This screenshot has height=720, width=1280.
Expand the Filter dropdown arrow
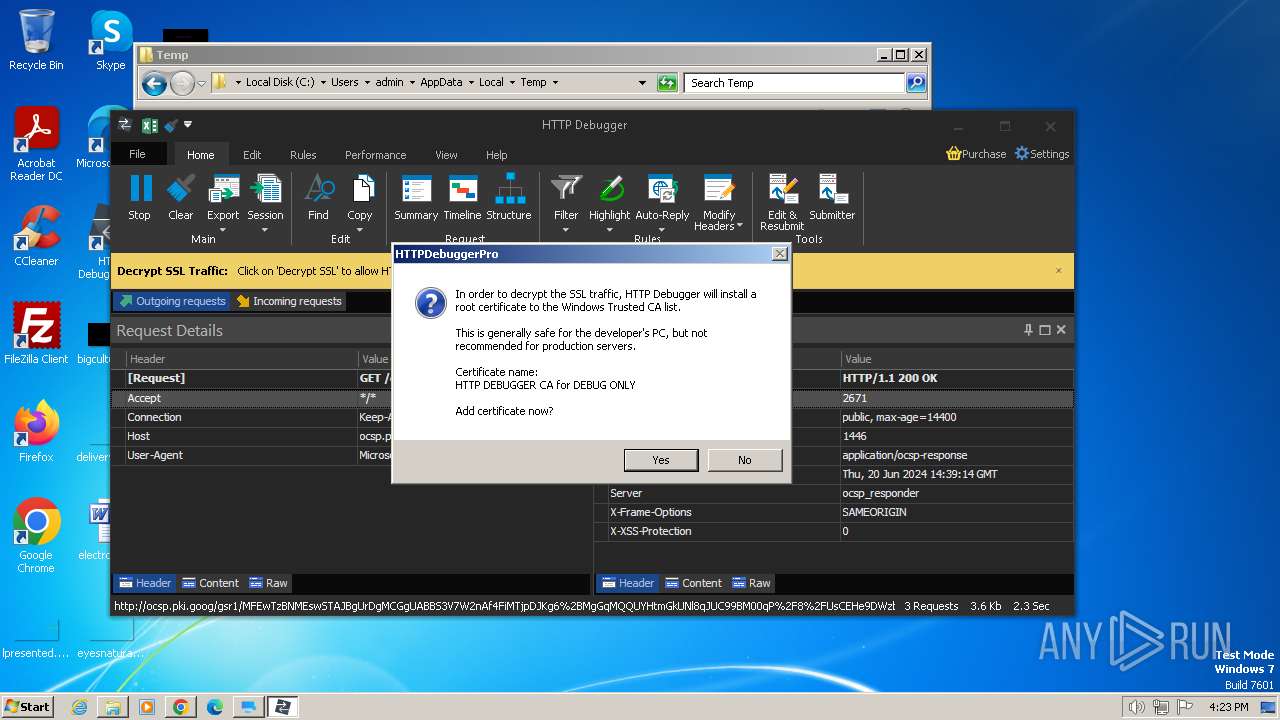coord(566,230)
